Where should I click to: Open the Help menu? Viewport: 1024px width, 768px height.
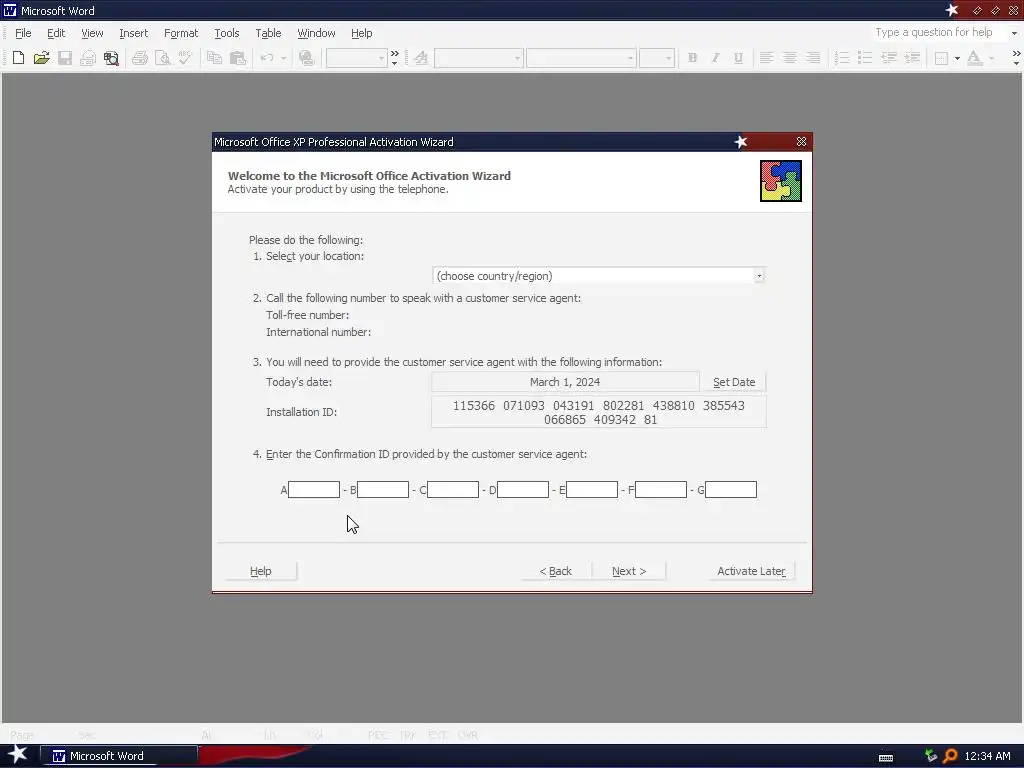pos(361,33)
